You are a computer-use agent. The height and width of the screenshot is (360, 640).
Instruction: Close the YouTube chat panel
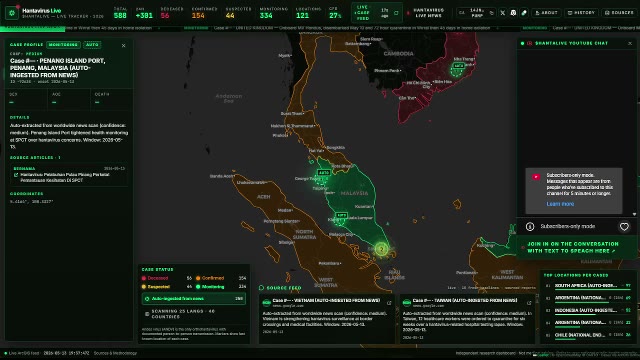pos(630,43)
